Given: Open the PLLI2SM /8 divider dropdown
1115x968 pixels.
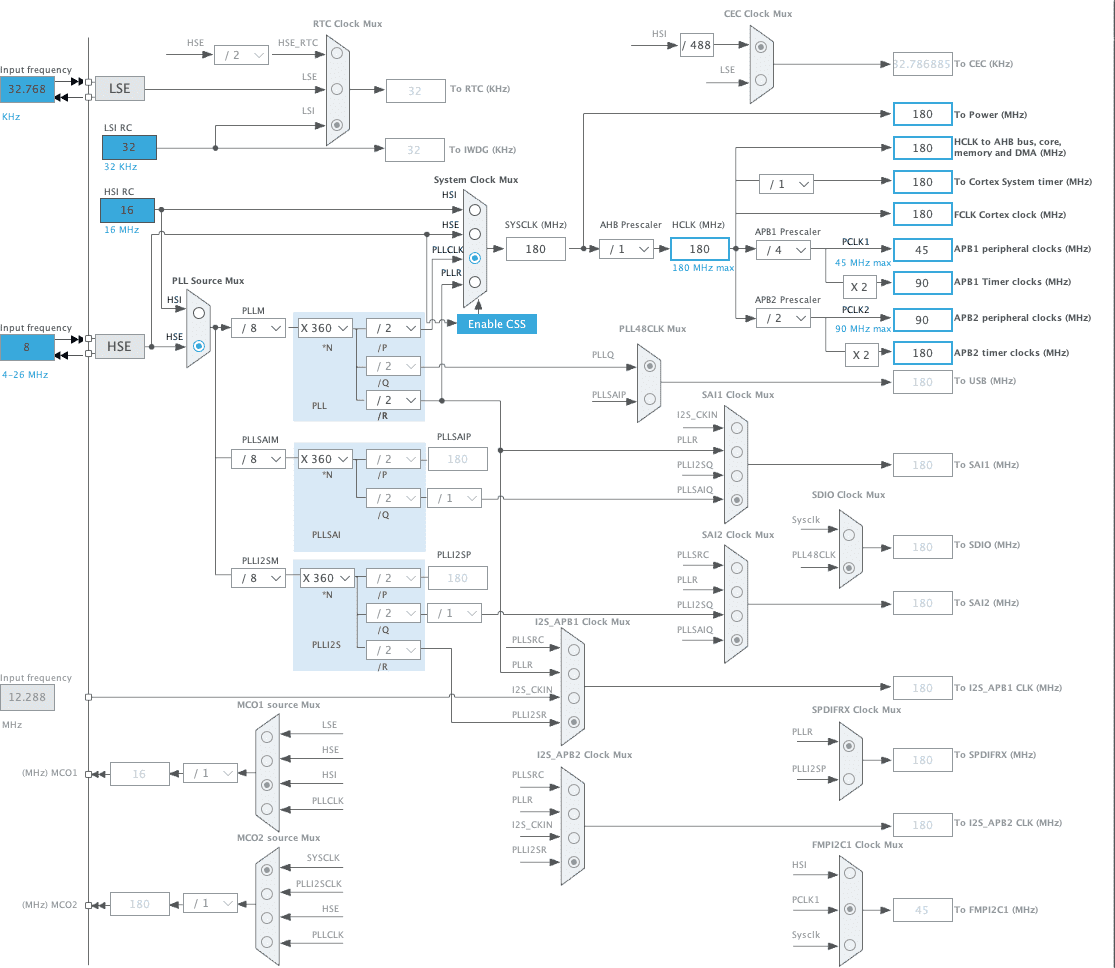Looking at the screenshot, I should point(259,578).
